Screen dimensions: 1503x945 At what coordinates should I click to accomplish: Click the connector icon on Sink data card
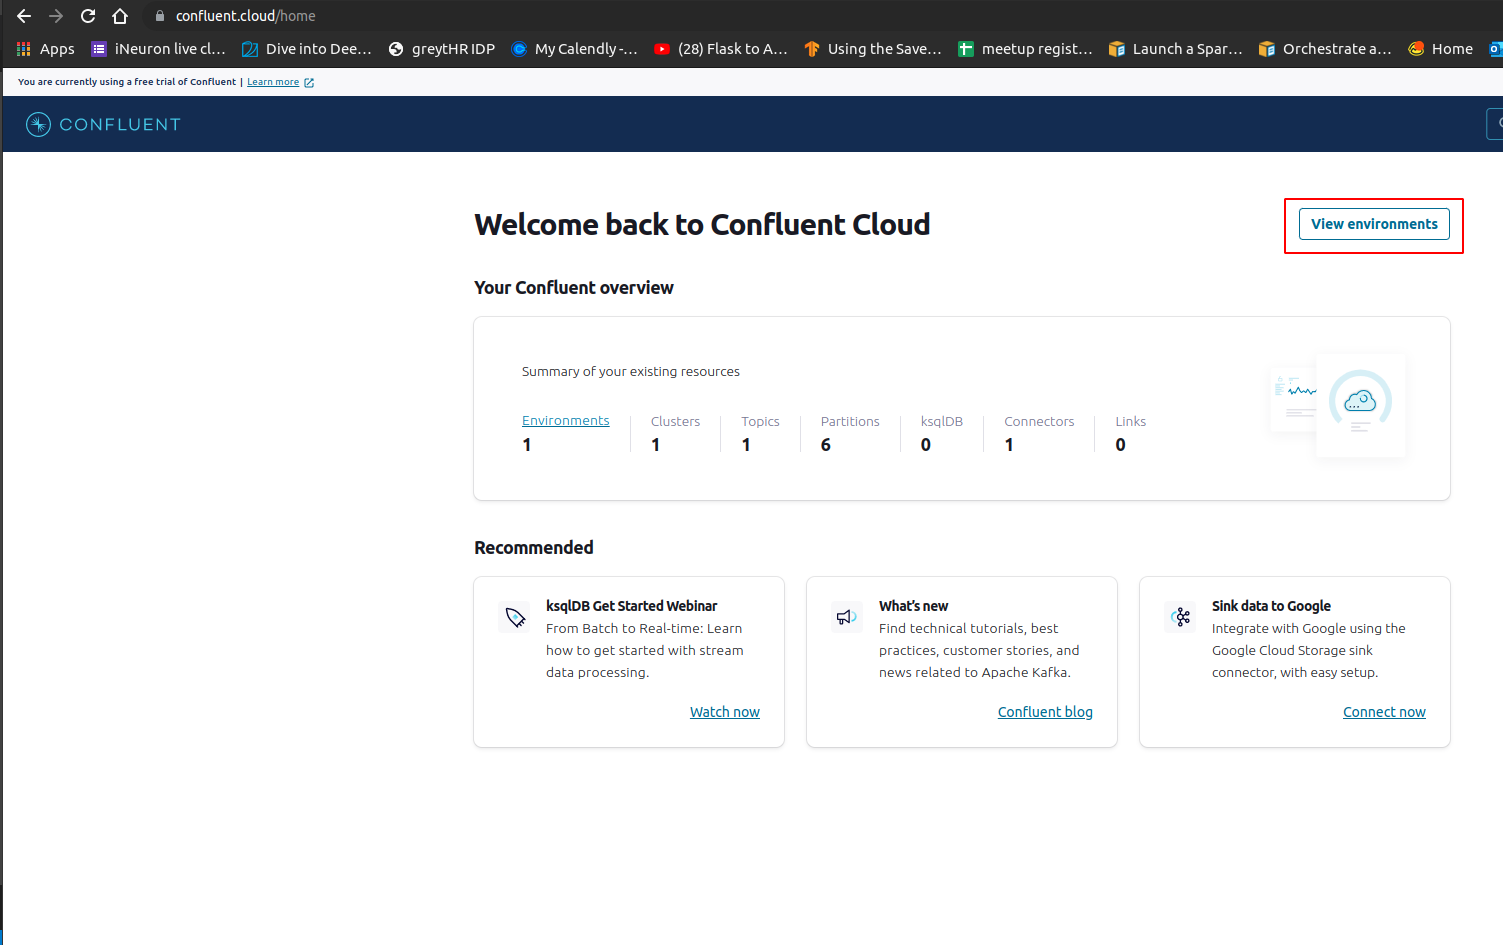pos(1180,617)
